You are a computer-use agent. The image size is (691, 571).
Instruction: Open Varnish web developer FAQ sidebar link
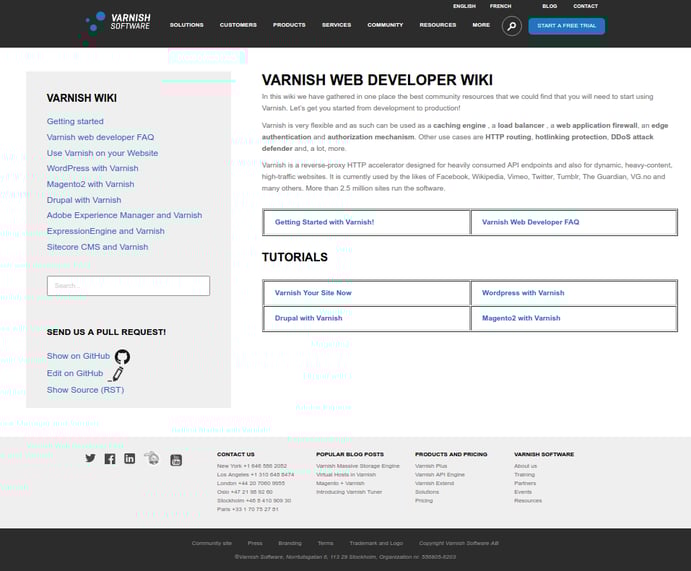(x=100, y=137)
